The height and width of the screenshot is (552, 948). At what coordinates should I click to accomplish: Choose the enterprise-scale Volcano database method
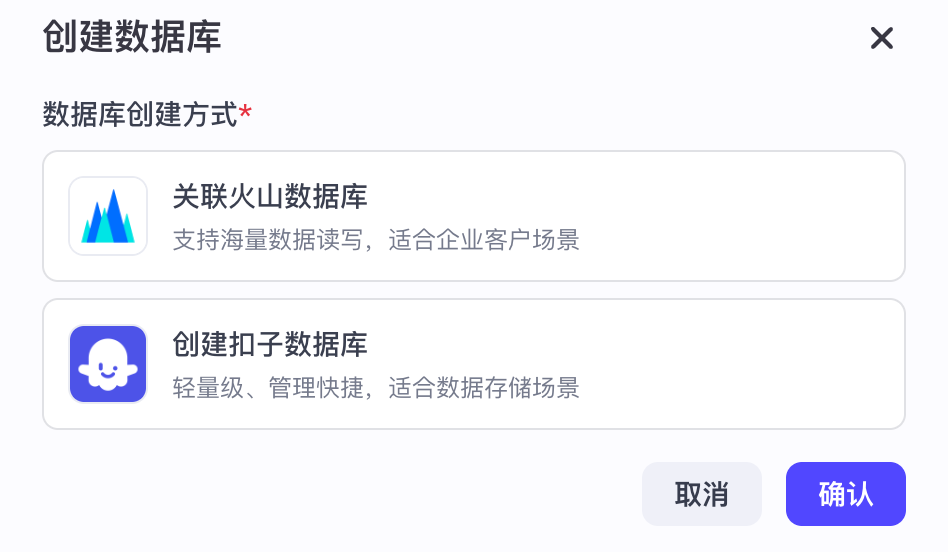click(x=473, y=216)
